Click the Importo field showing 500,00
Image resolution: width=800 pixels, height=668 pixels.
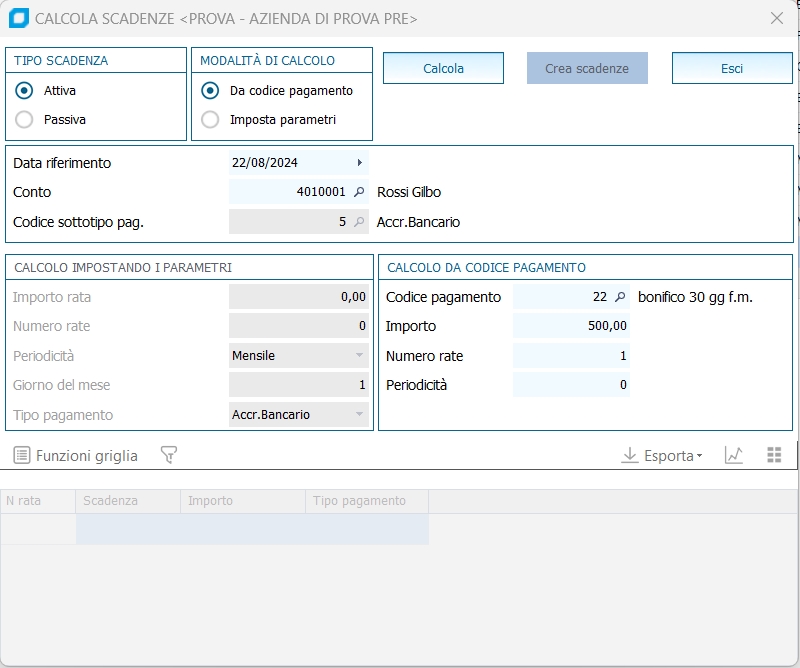[x=571, y=326]
